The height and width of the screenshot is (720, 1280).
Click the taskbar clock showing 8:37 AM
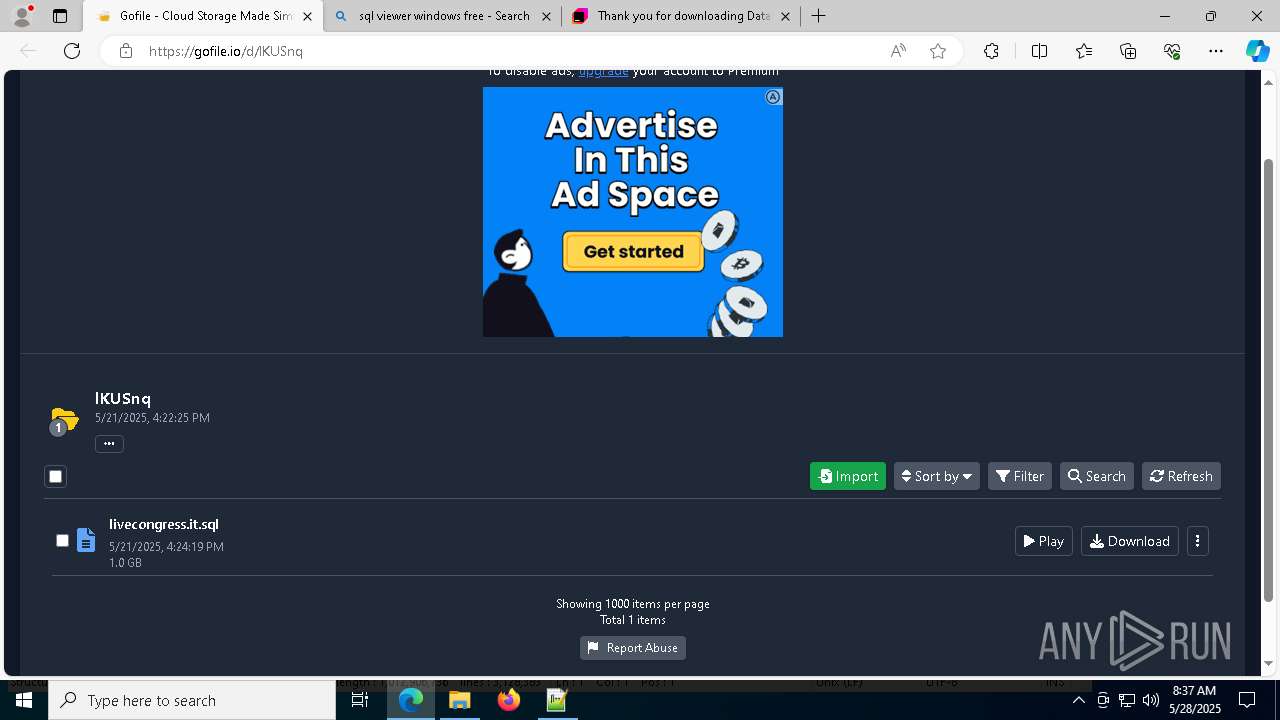point(1194,700)
